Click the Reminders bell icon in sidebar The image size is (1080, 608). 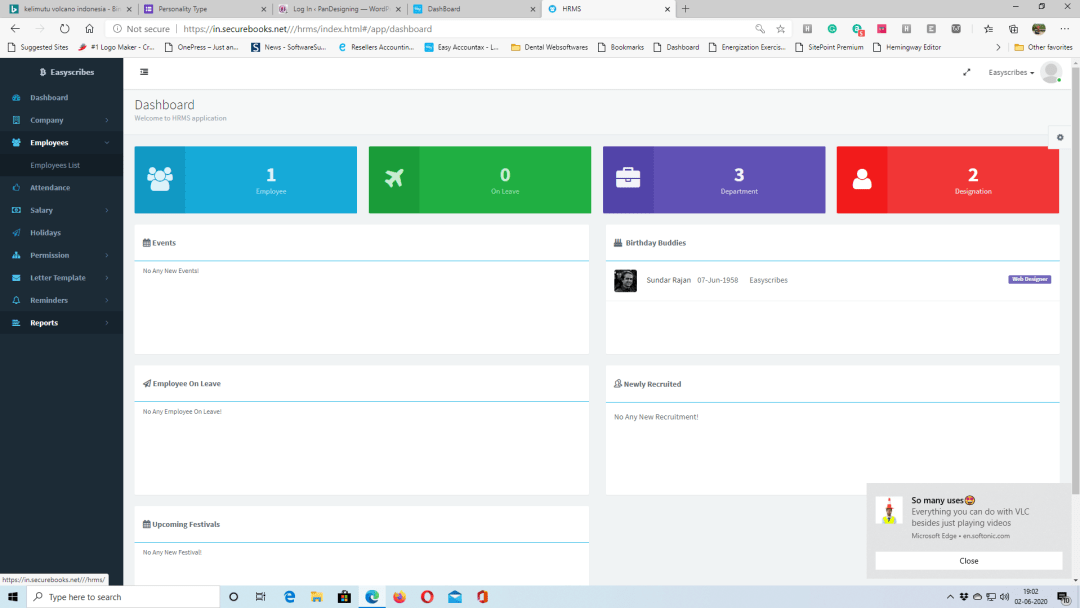(17, 300)
